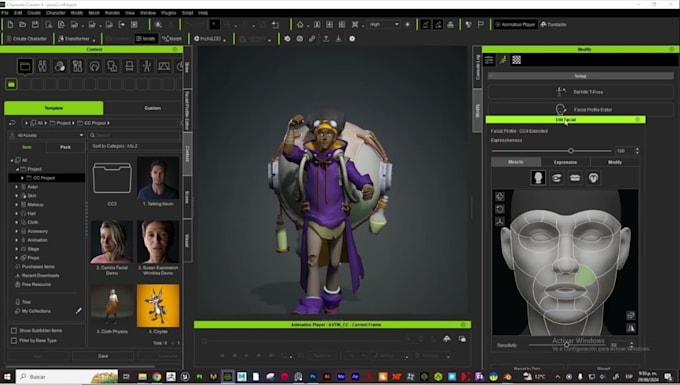Viewport: 680px width, 385px height.
Task: Select Purchased Items in the tree
Action: click(x=38, y=267)
